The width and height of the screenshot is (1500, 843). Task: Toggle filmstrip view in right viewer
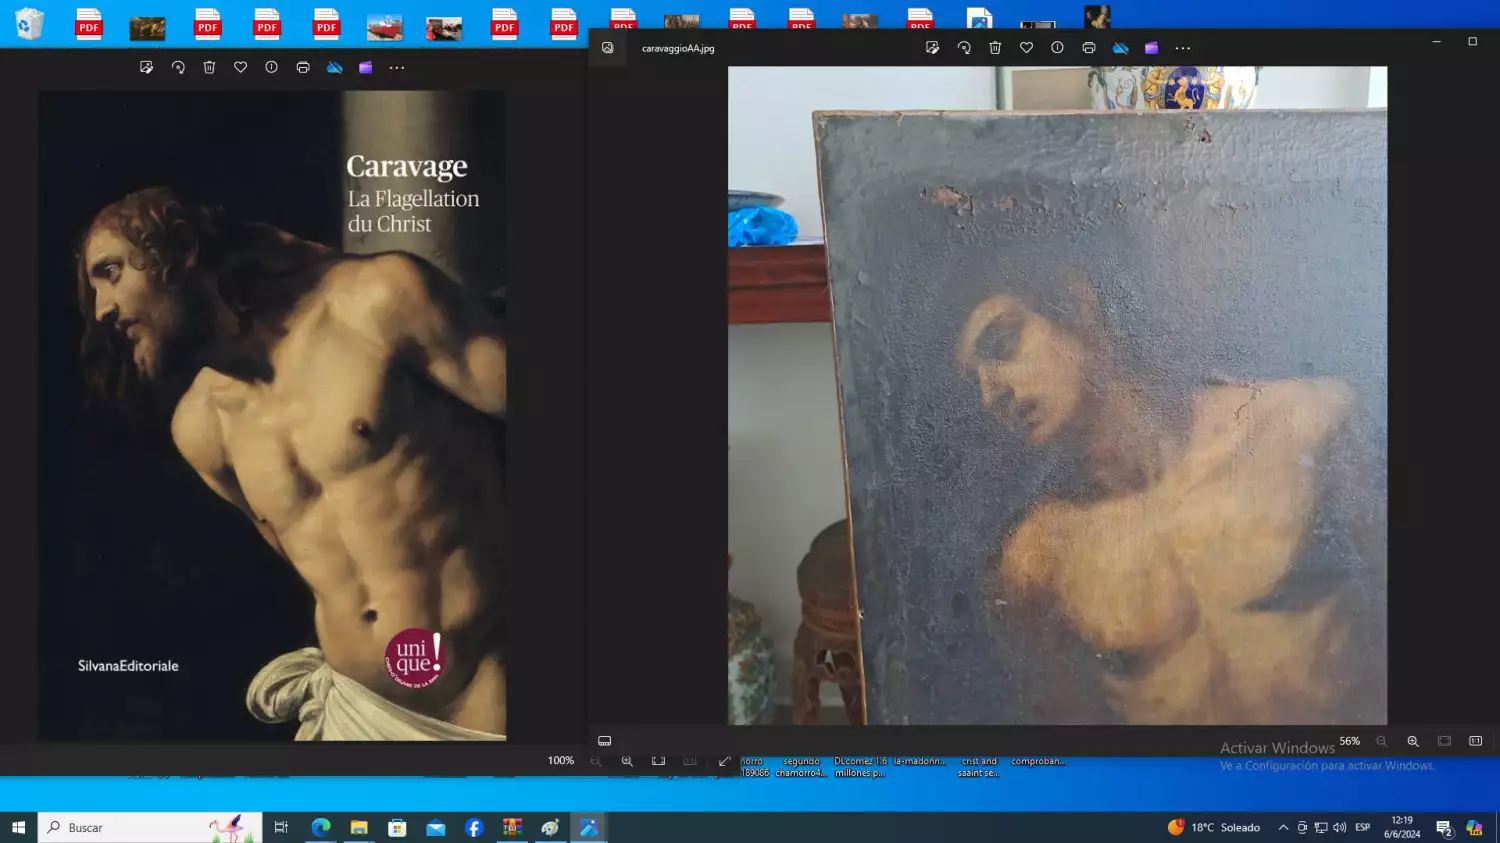[604, 741]
